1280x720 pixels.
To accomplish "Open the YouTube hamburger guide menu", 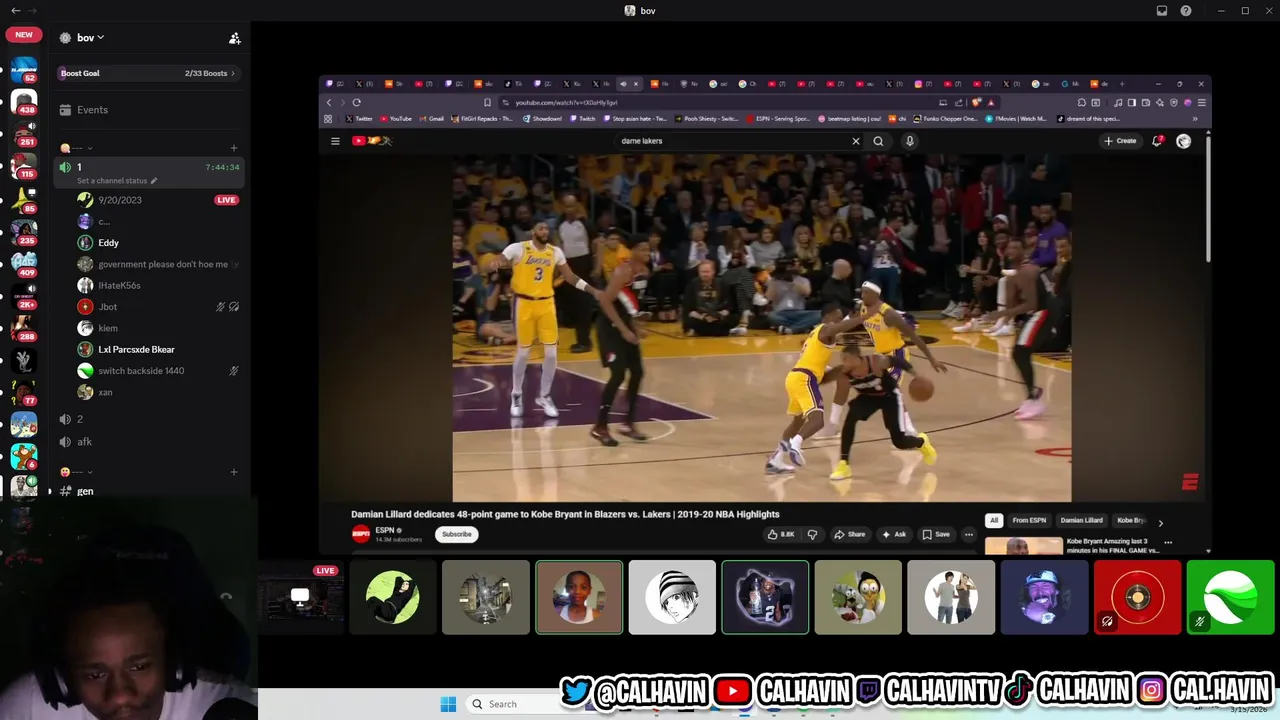I will (x=335, y=141).
